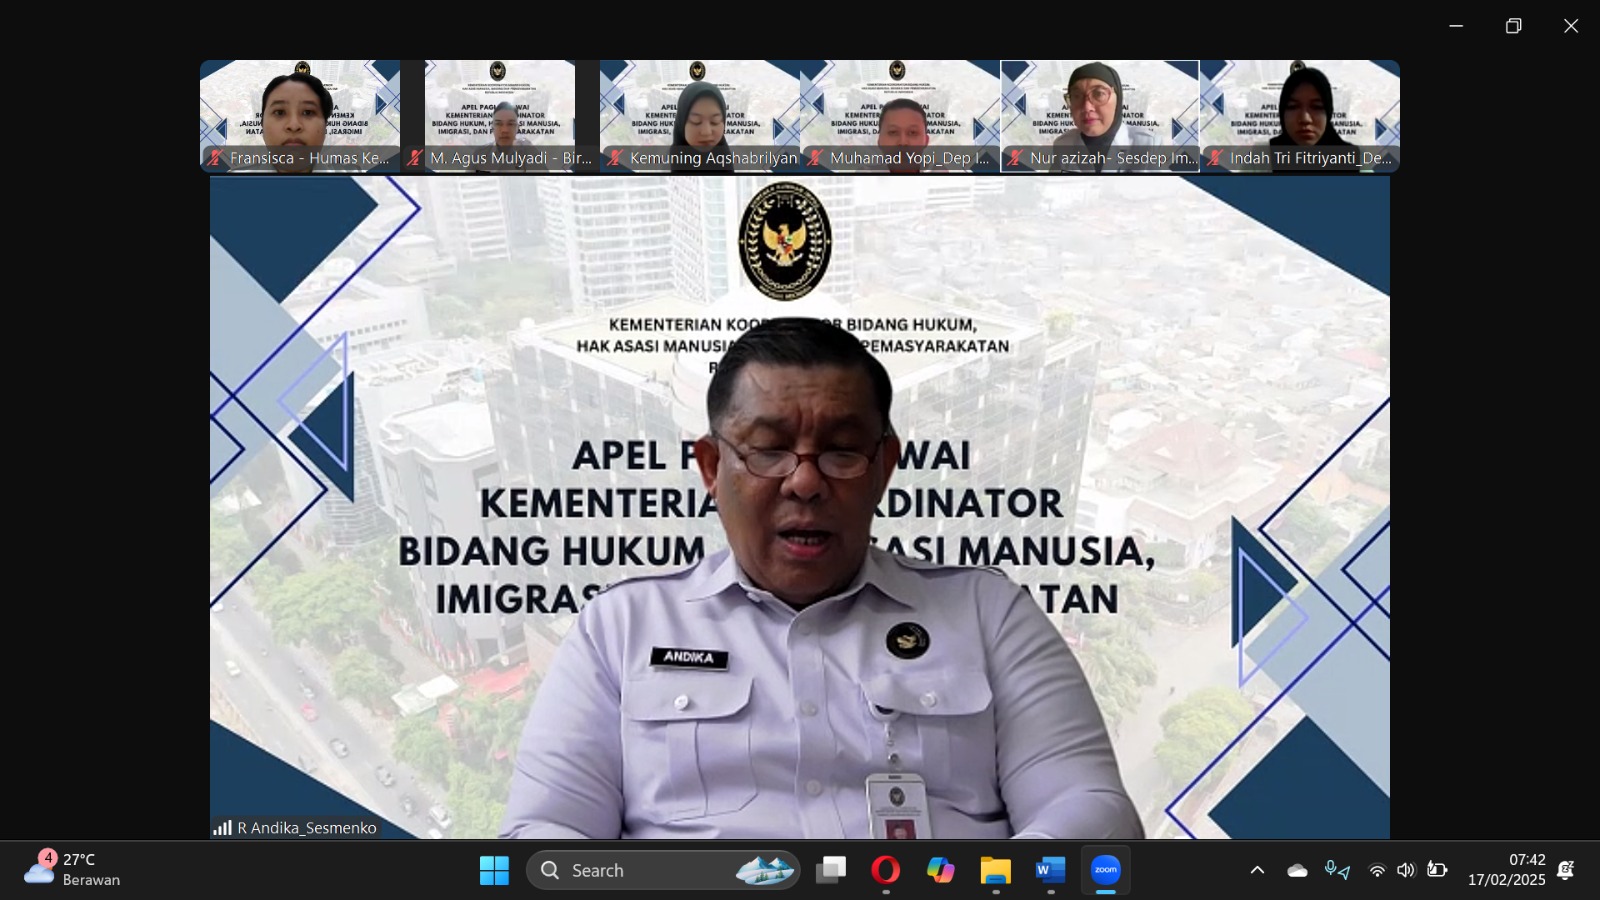Open the clock and date 17/02/2025 panel

[1506, 870]
